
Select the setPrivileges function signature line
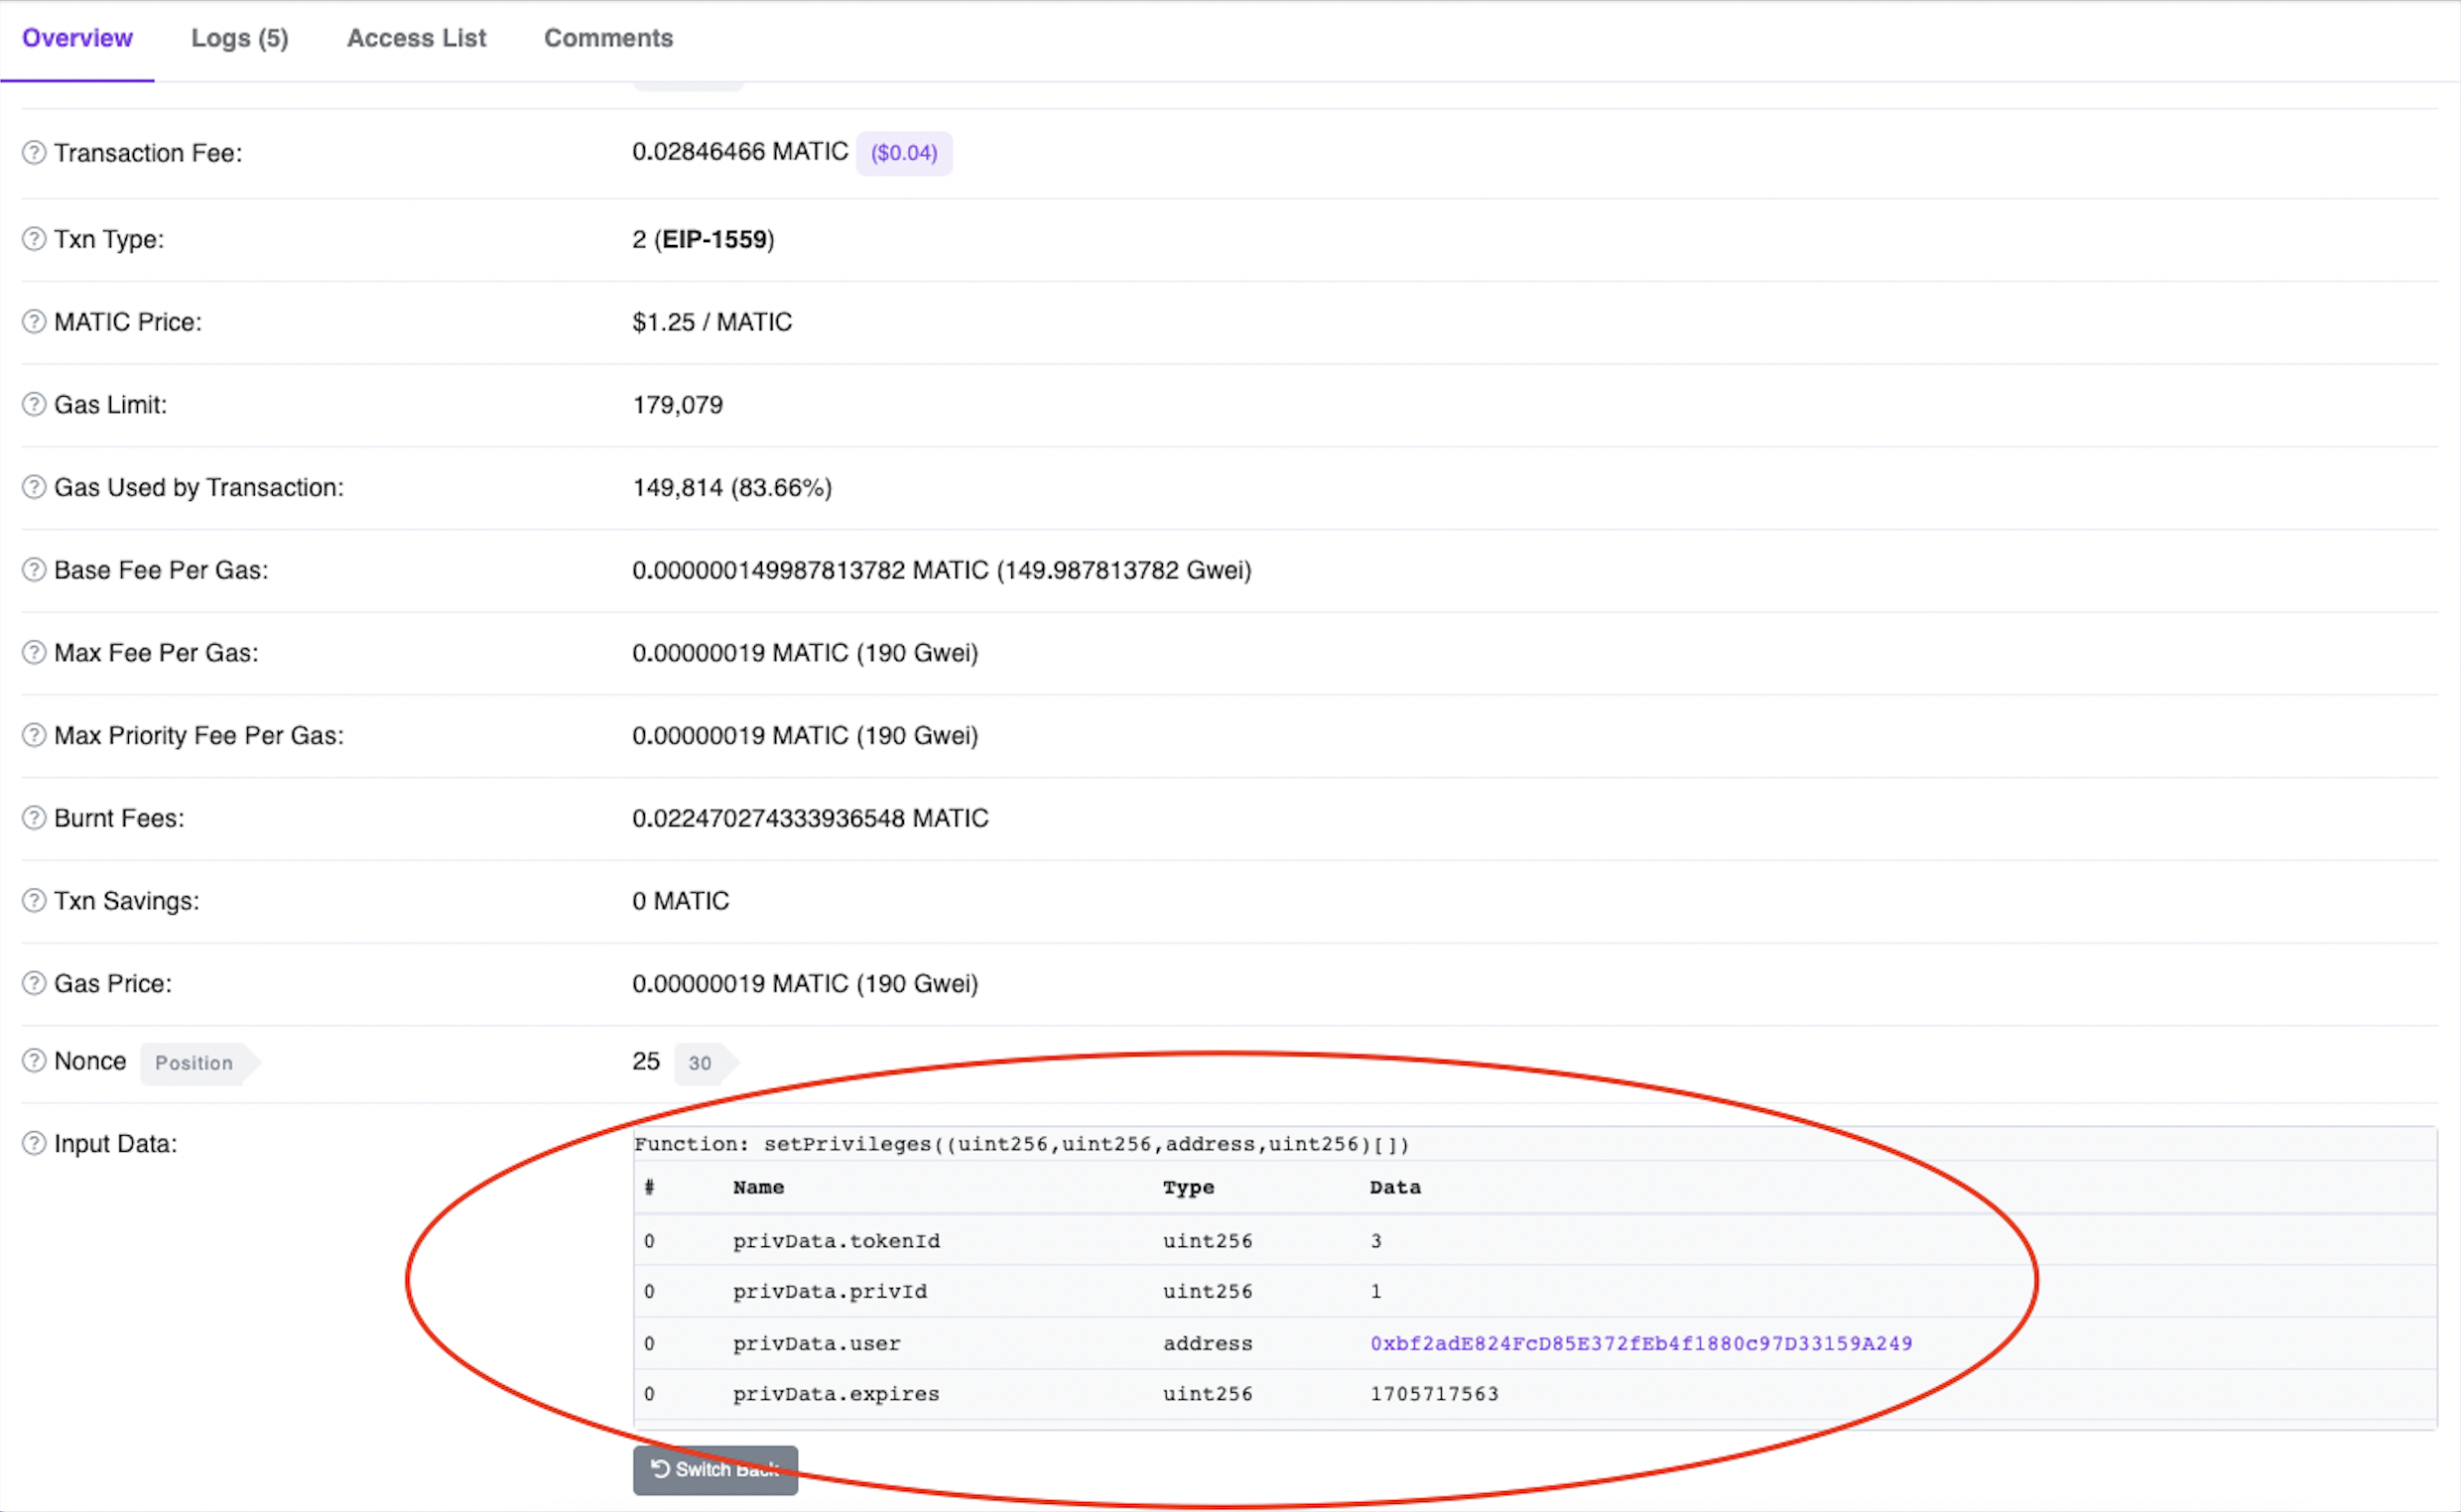click(1021, 1144)
